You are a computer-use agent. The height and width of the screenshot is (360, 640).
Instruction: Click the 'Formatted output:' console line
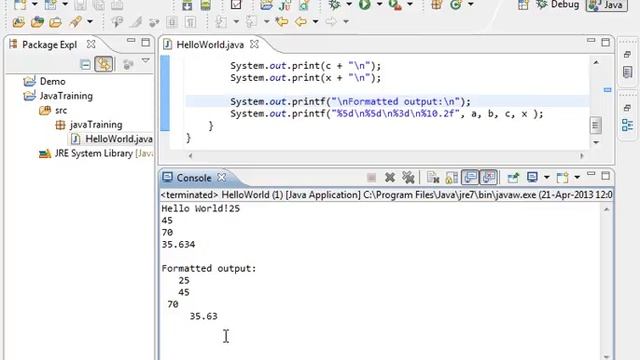coord(209,269)
